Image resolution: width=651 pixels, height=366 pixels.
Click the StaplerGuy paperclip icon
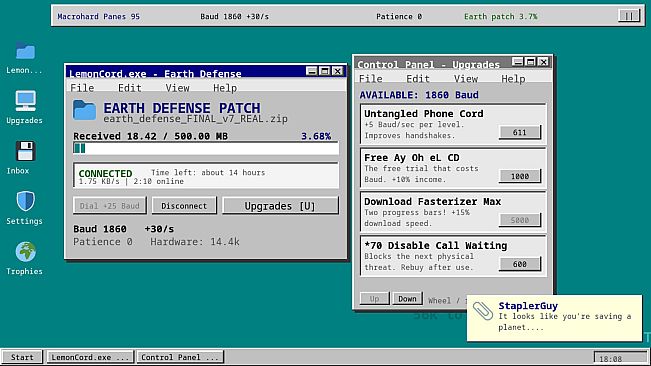pyautogui.click(x=483, y=311)
